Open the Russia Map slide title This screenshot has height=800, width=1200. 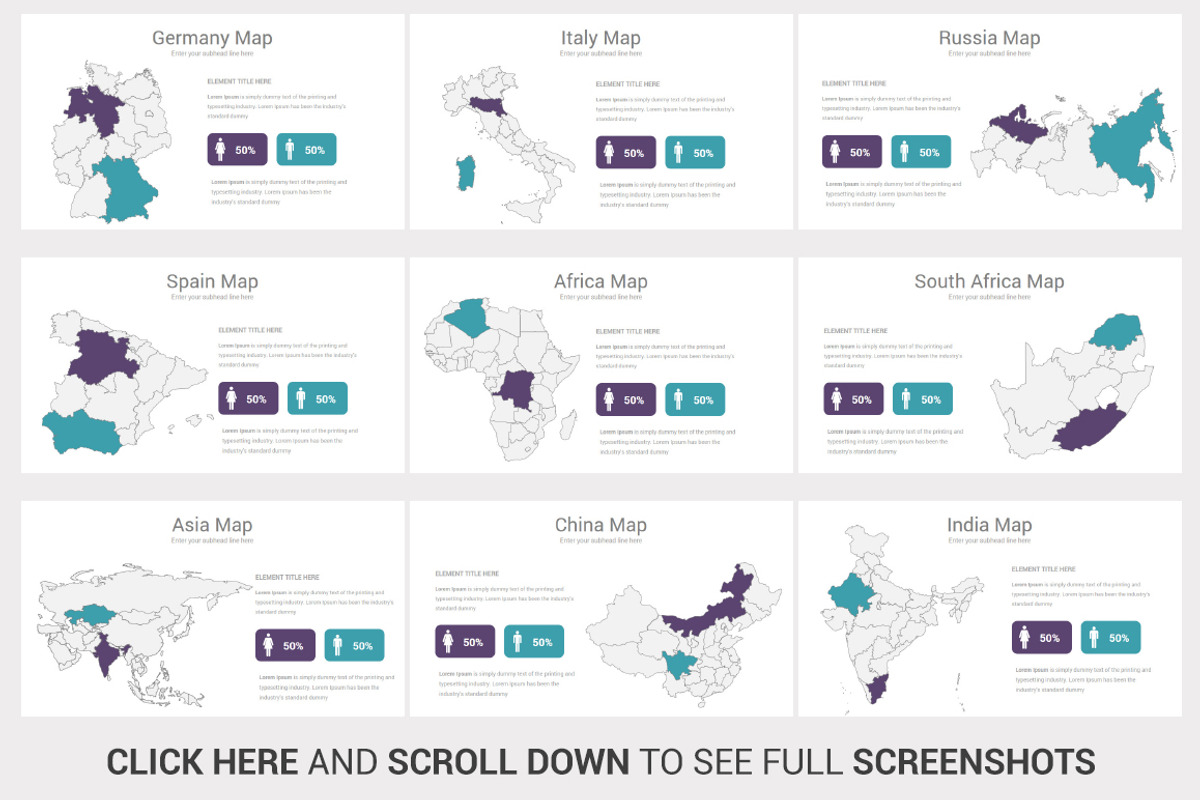coord(988,38)
